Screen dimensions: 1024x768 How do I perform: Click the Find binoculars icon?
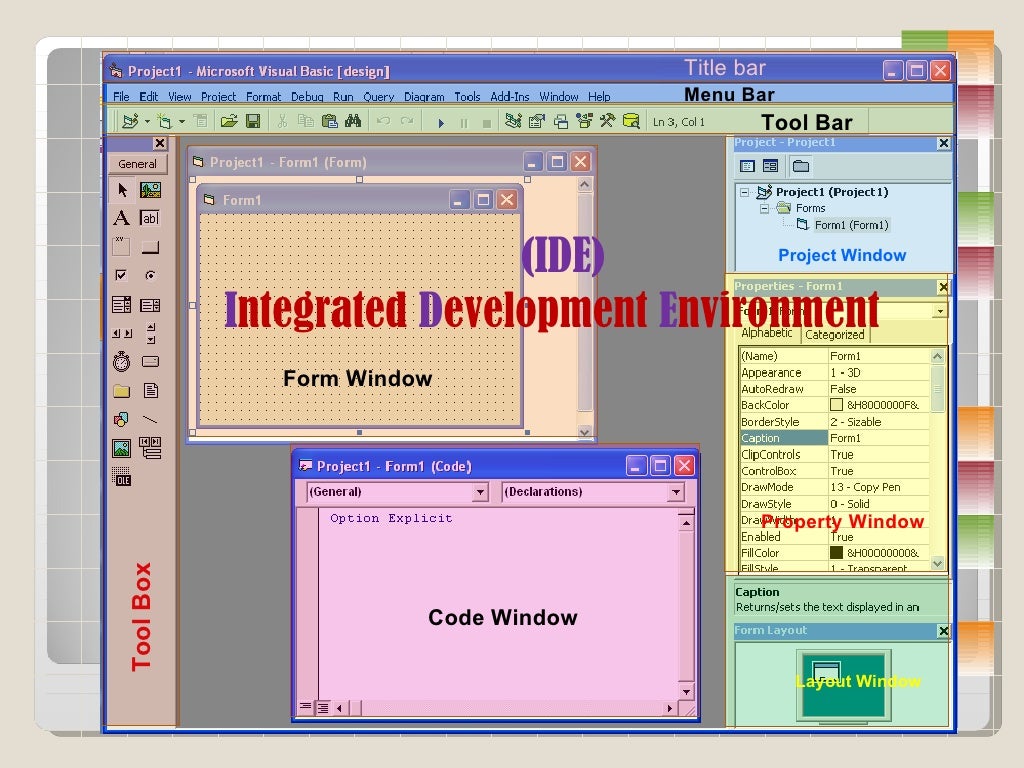353,121
